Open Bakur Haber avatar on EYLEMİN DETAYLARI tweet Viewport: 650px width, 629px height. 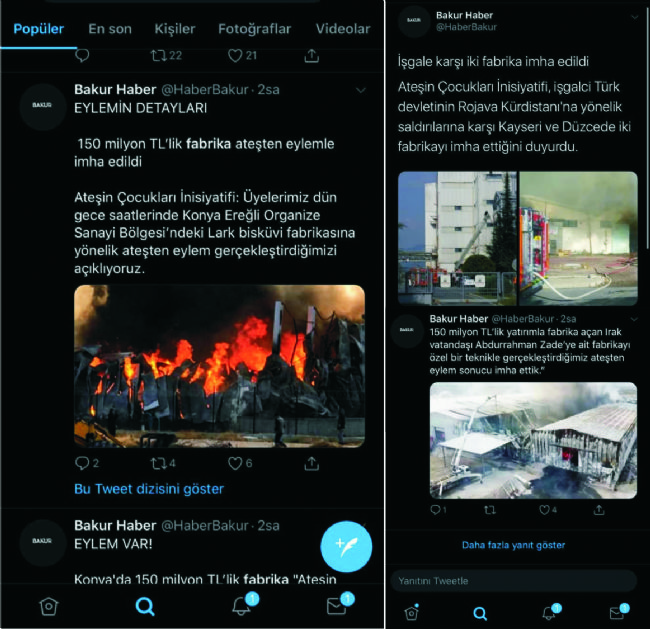tap(42, 105)
